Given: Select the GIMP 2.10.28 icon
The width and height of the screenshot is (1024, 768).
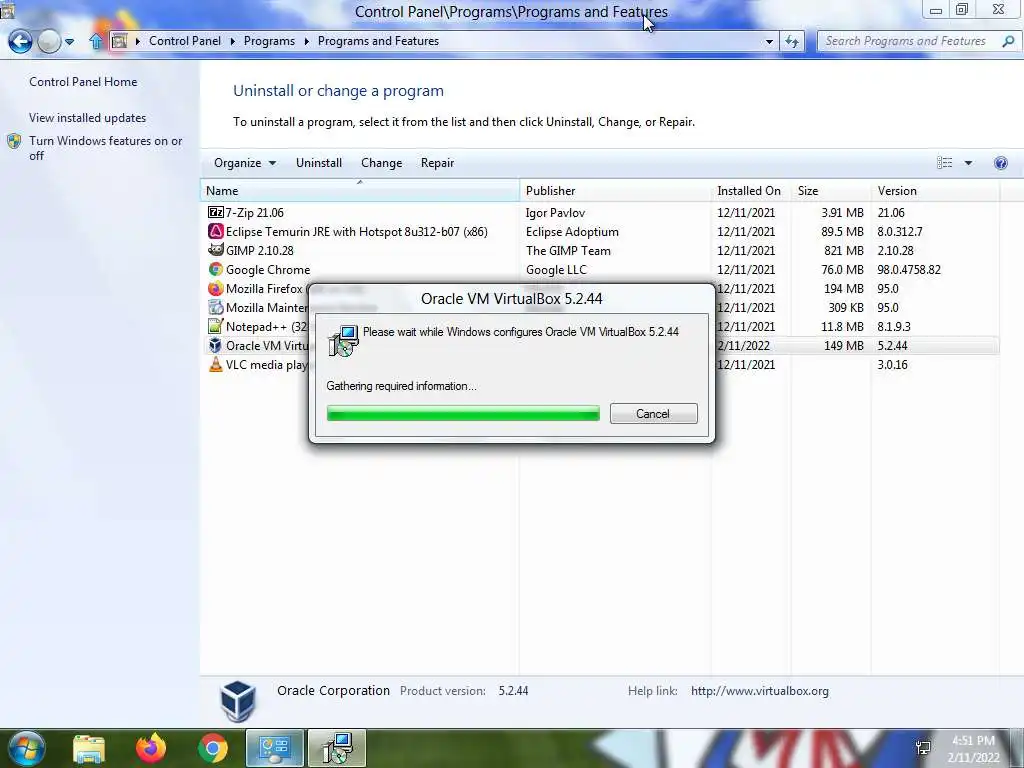Looking at the screenshot, I should tap(216, 250).
